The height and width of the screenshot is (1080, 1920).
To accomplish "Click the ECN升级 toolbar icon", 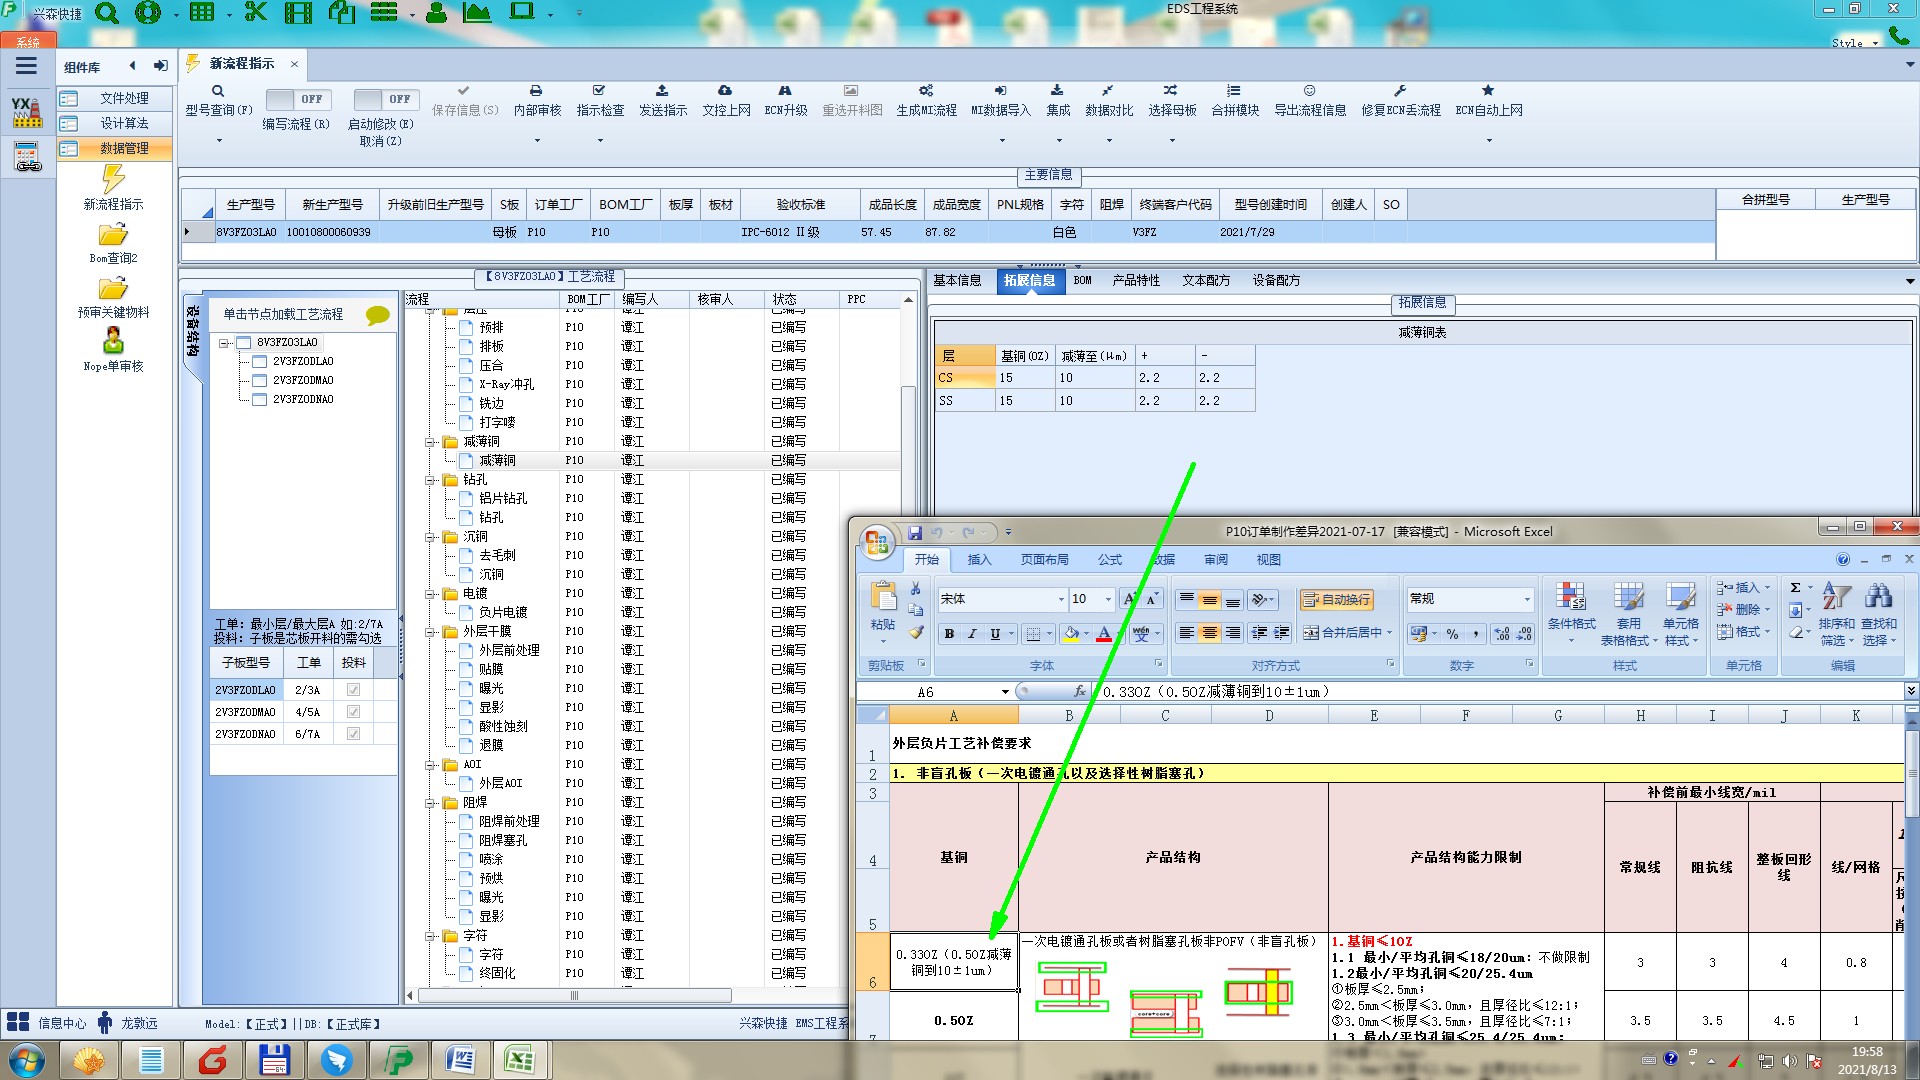I will tap(785, 91).
